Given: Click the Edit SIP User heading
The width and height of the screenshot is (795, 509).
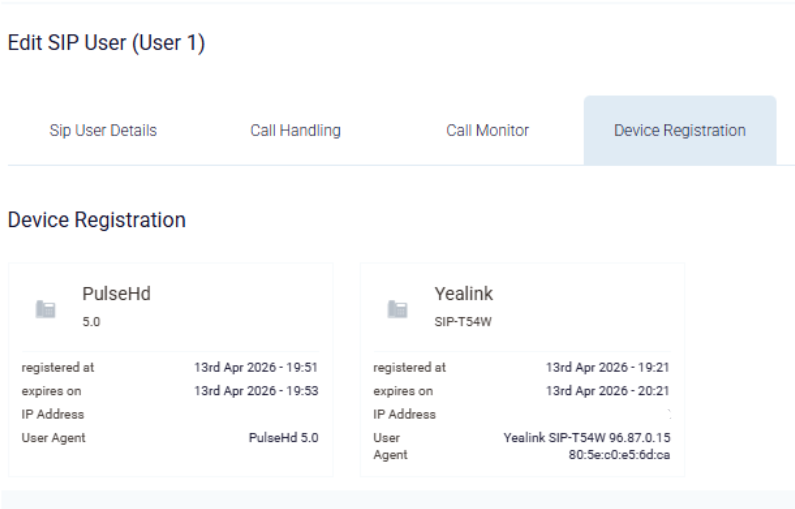Looking at the screenshot, I should (x=106, y=43).
